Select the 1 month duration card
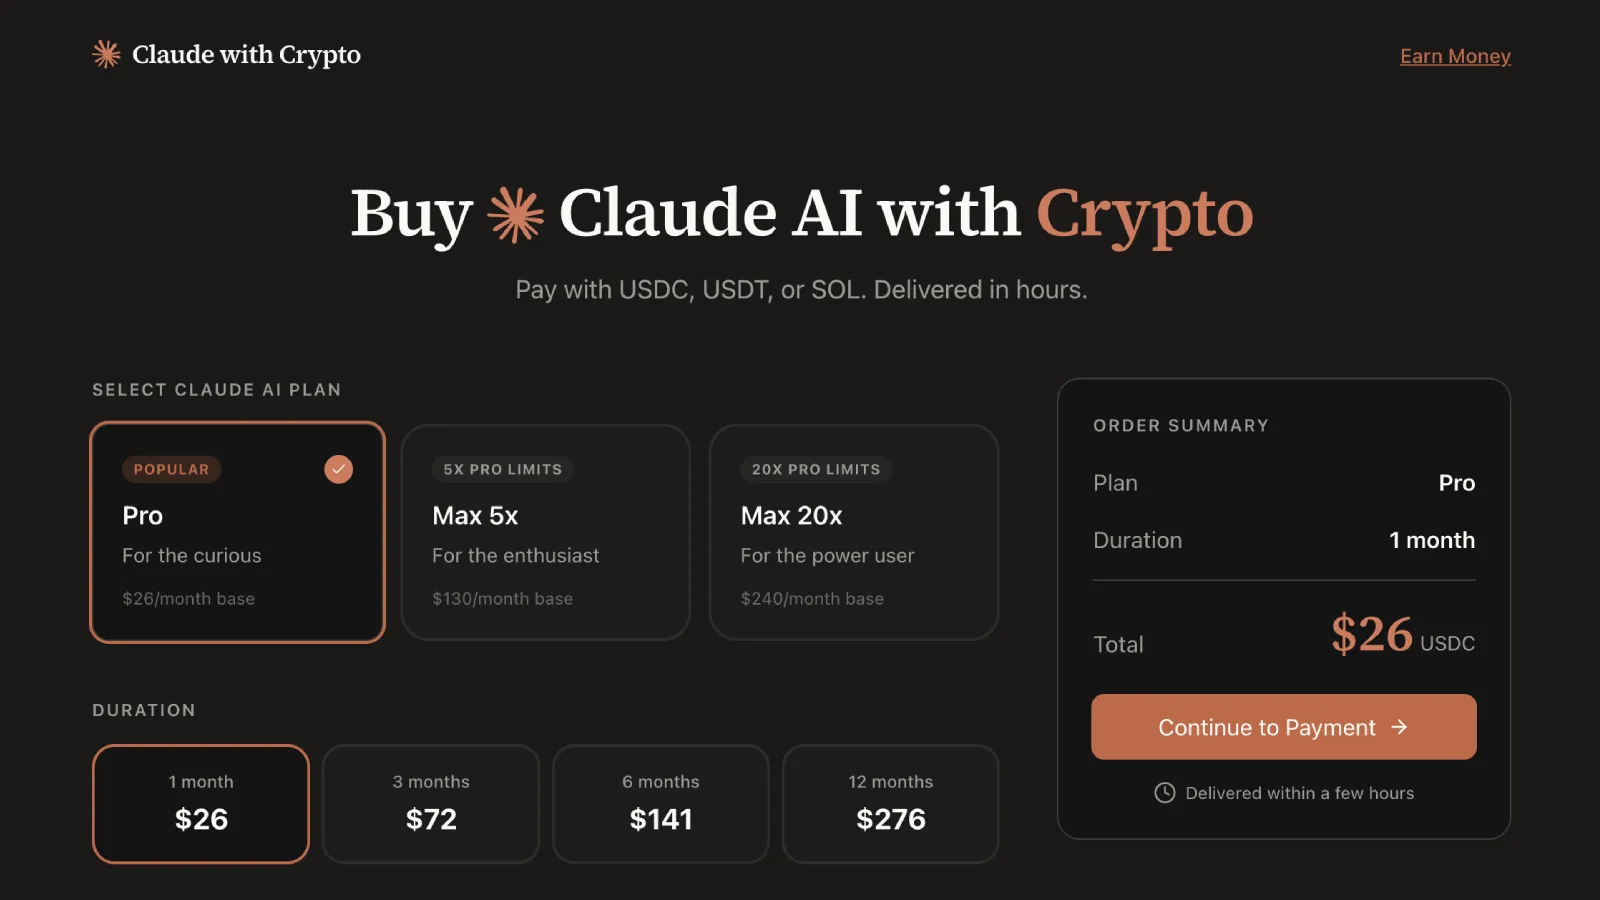This screenshot has height=900, width=1600. click(x=200, y=803)
